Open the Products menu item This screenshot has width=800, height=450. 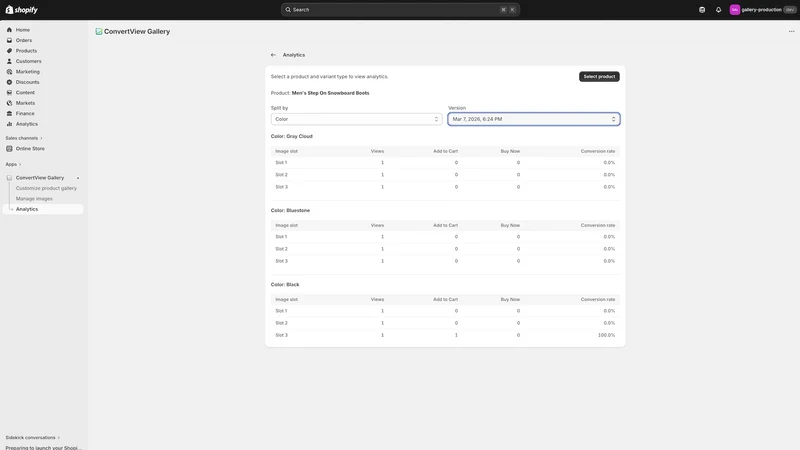(26, 51)
